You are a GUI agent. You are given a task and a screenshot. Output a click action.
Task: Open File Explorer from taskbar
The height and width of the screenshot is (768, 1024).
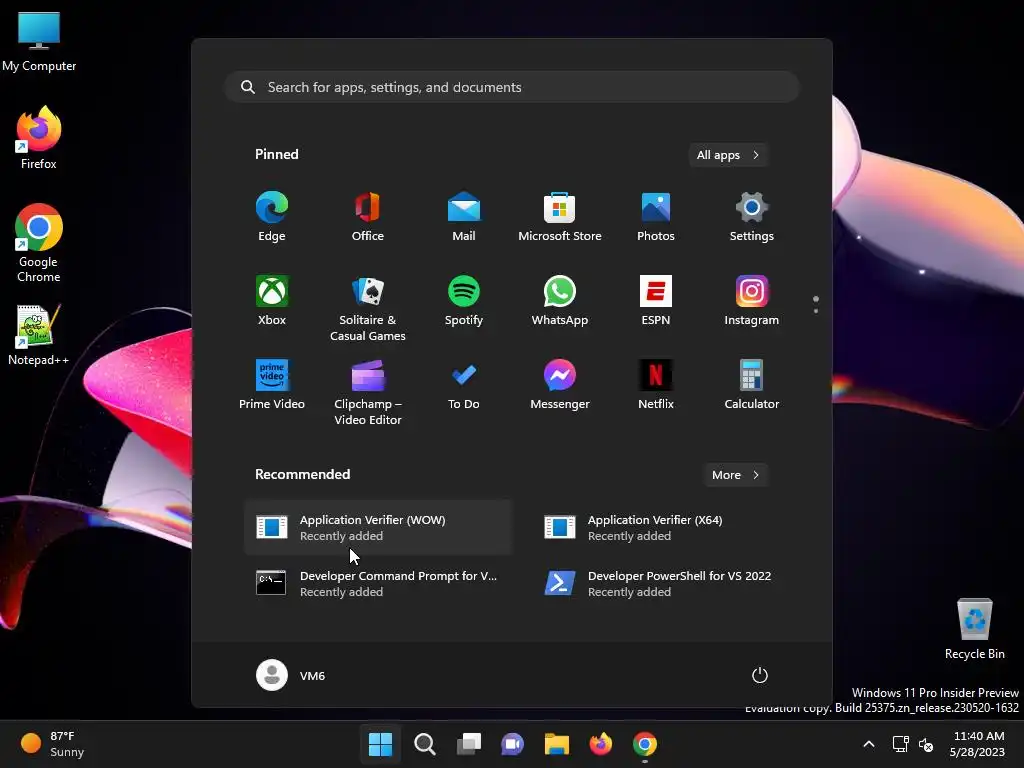click(x=556, y=744)
